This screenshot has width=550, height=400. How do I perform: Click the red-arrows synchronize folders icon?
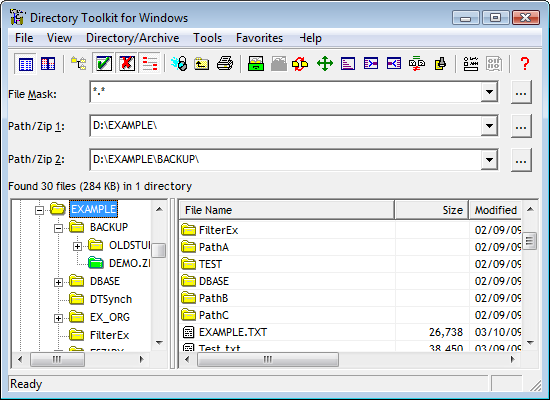click(x=300, y=64)
